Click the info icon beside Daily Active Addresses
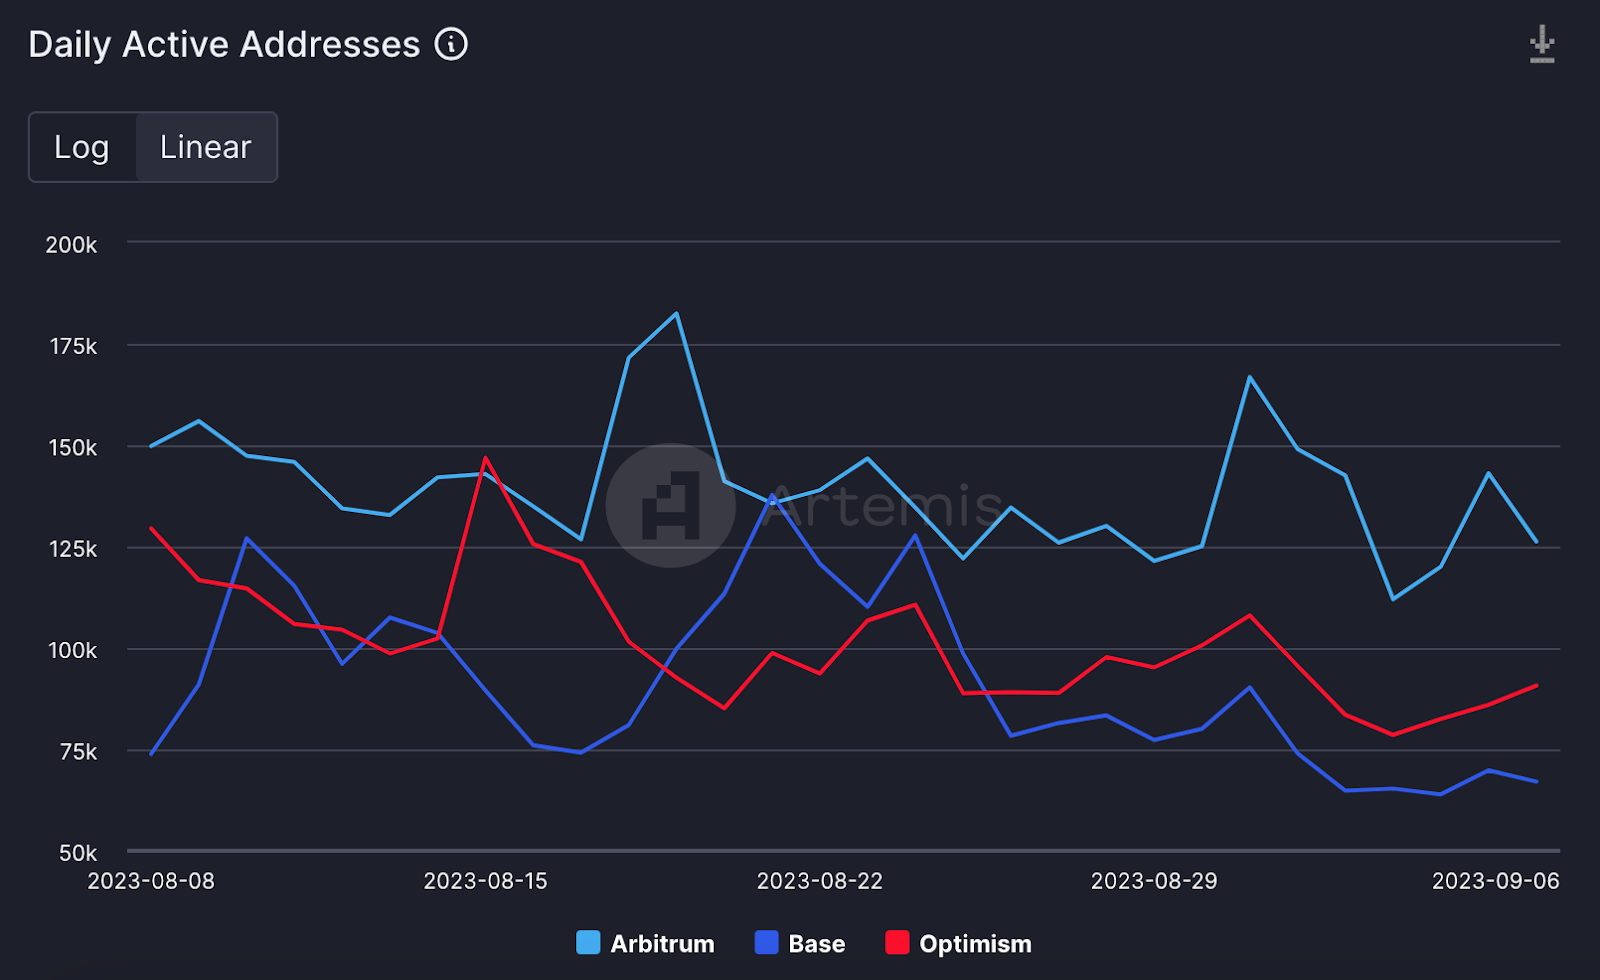The width and height of the screenshot is (1600, 980). click(x=451, y=44)
